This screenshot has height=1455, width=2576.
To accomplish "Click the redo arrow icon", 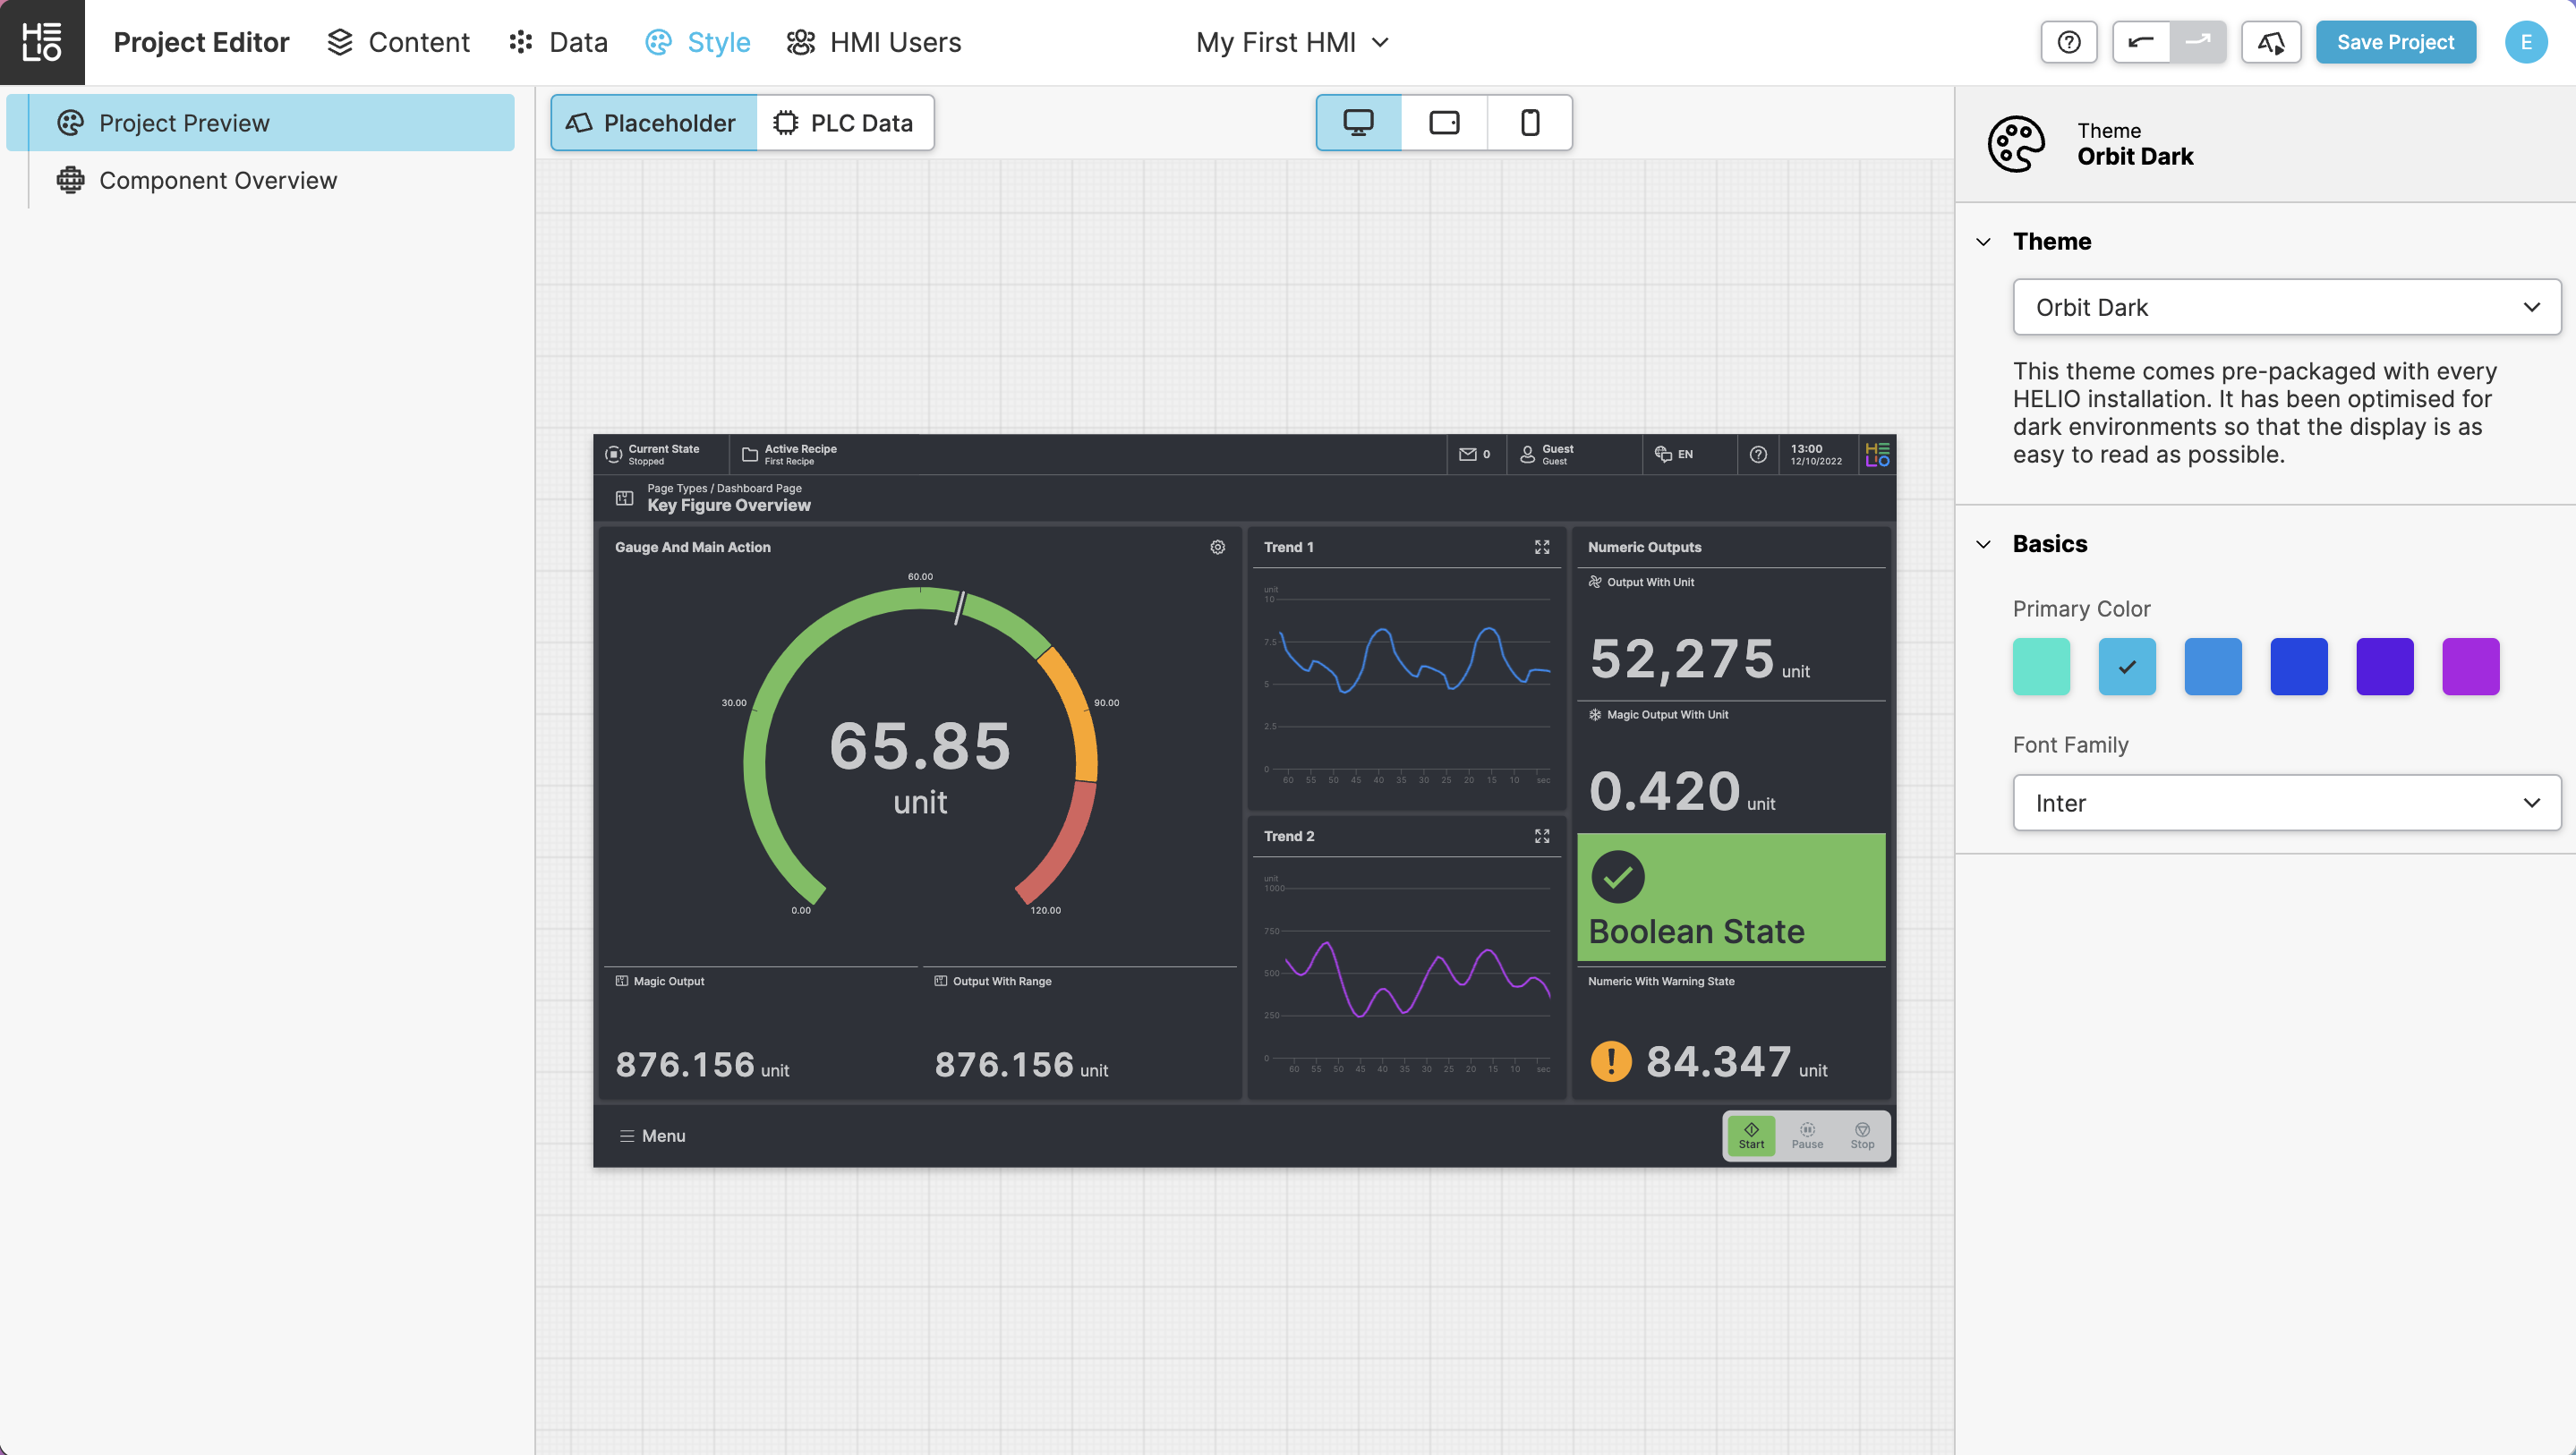I will pyautogui.click(x=2197, y=42).
